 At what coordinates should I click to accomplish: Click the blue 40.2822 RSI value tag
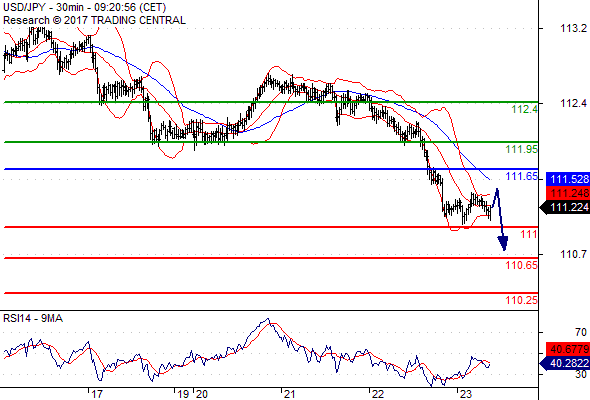[565, 363]
